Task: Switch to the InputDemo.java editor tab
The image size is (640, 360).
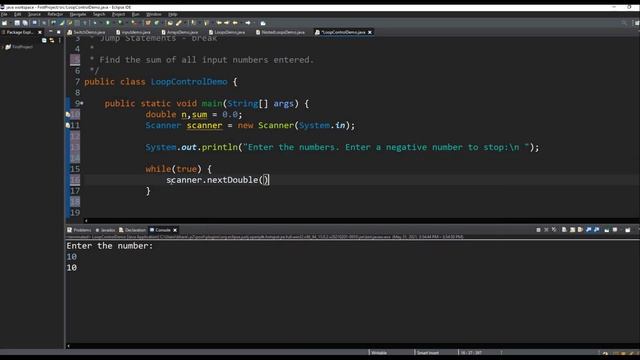Action: point(133,32)
